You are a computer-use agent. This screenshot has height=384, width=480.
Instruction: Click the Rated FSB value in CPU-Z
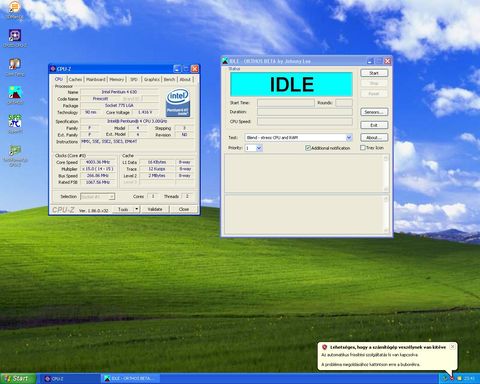point(98,182)
